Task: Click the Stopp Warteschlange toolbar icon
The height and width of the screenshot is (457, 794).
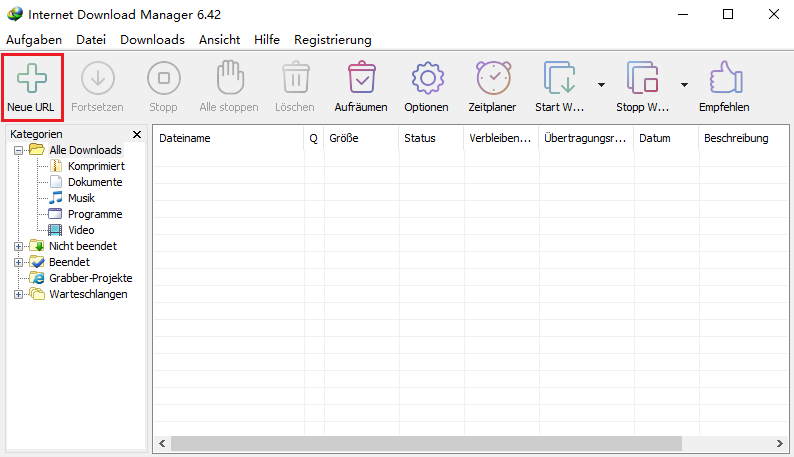Action: click(x=642, y=79)
